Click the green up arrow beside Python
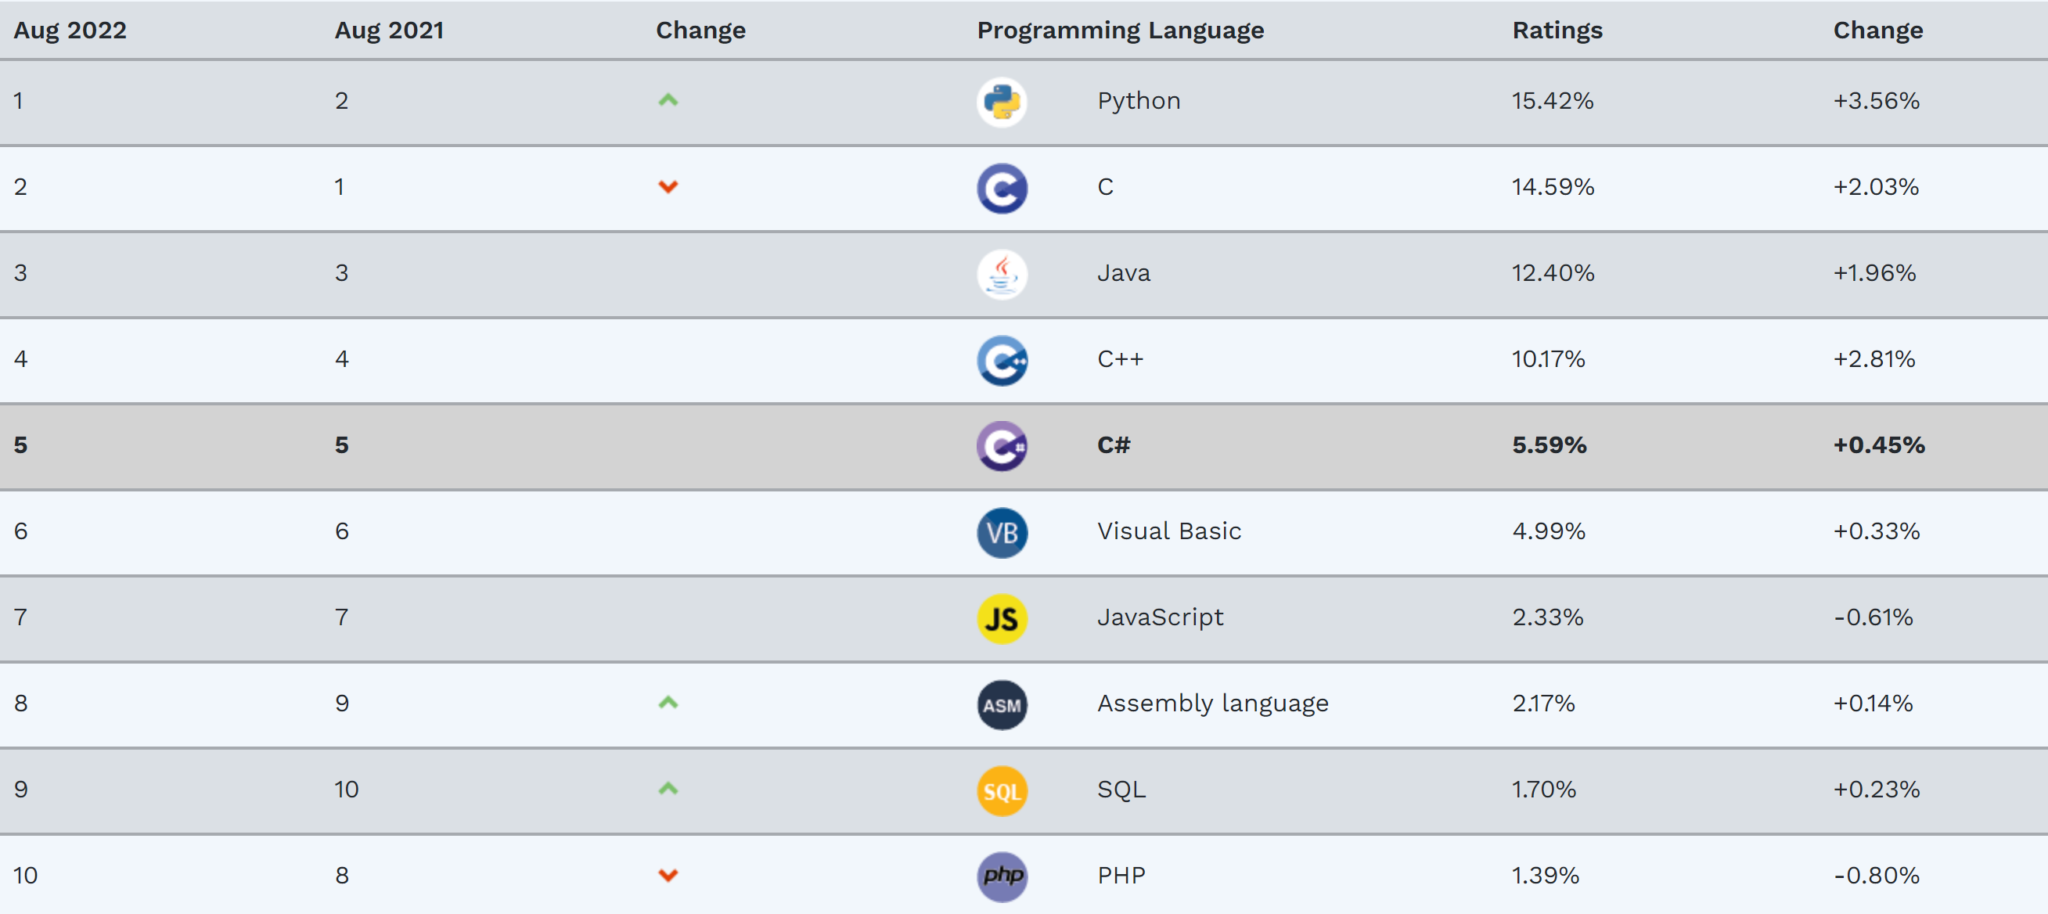Image resolution: width=2048 pixels, height=914 pixels. pos(668,100)
